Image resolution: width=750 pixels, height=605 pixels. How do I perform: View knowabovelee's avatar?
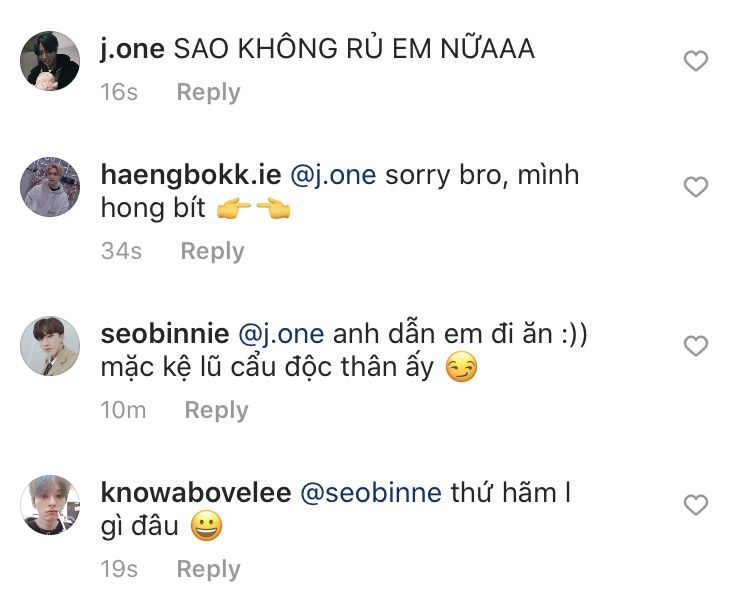pos(50,505)
